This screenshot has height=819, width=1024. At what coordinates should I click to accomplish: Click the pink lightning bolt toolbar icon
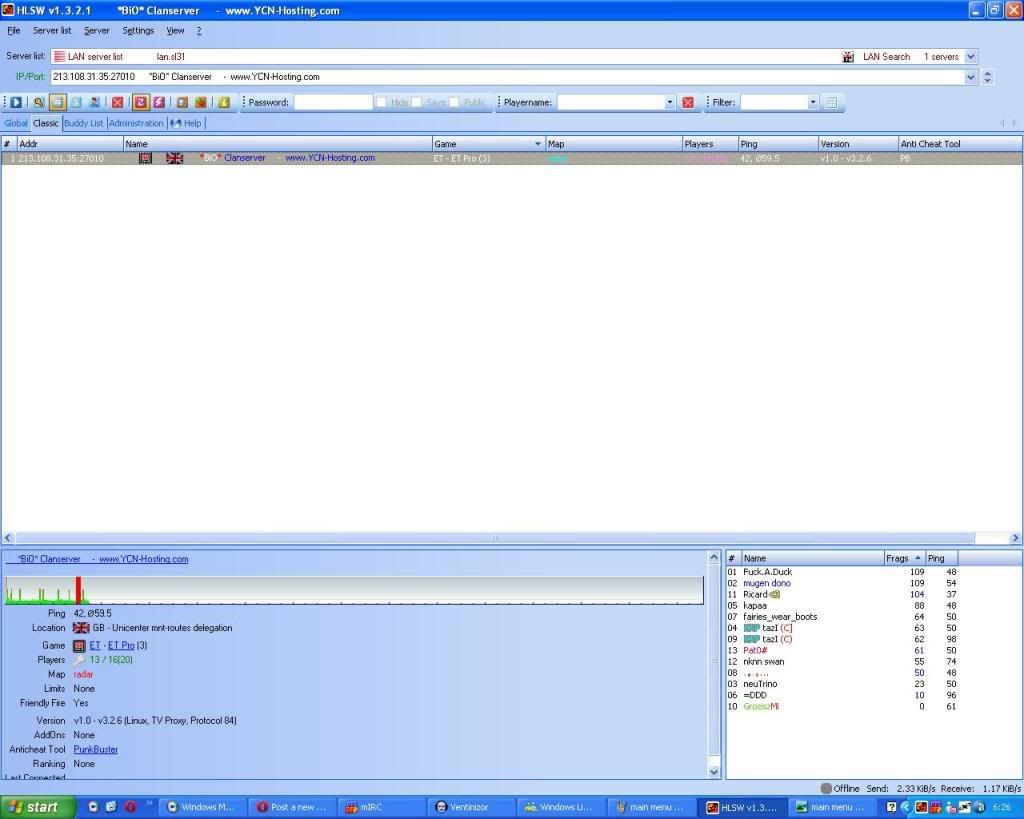pyautogui.click(x=159, y=102)
